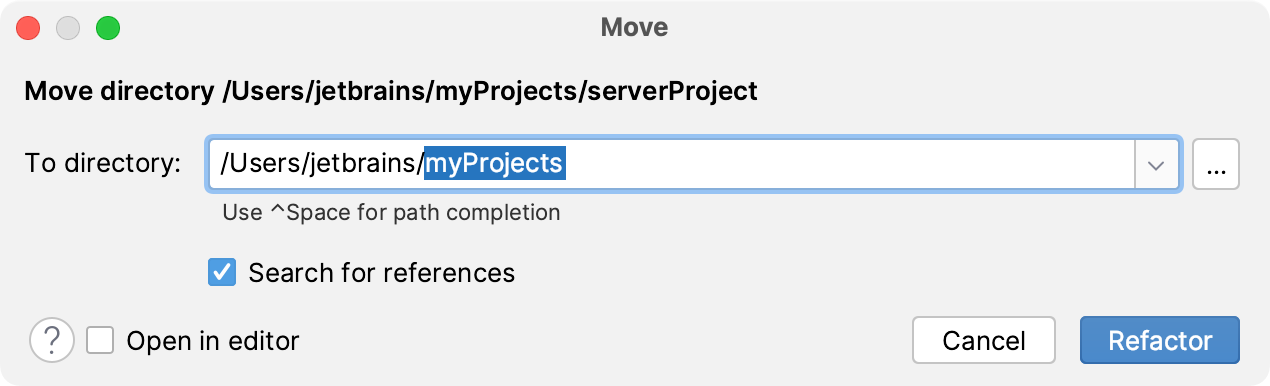Cancel the move operation
This screenshot has height=386, width=1270.
[984, 341]
